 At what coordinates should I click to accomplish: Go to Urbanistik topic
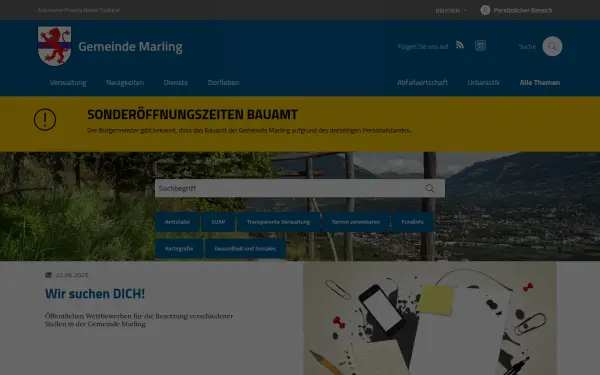(x=483, y=83)
